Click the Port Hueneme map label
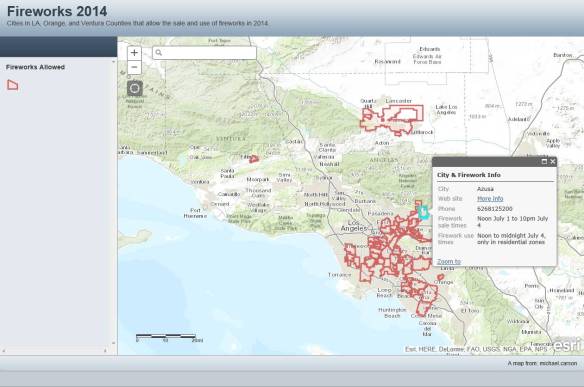 point(195,213)
